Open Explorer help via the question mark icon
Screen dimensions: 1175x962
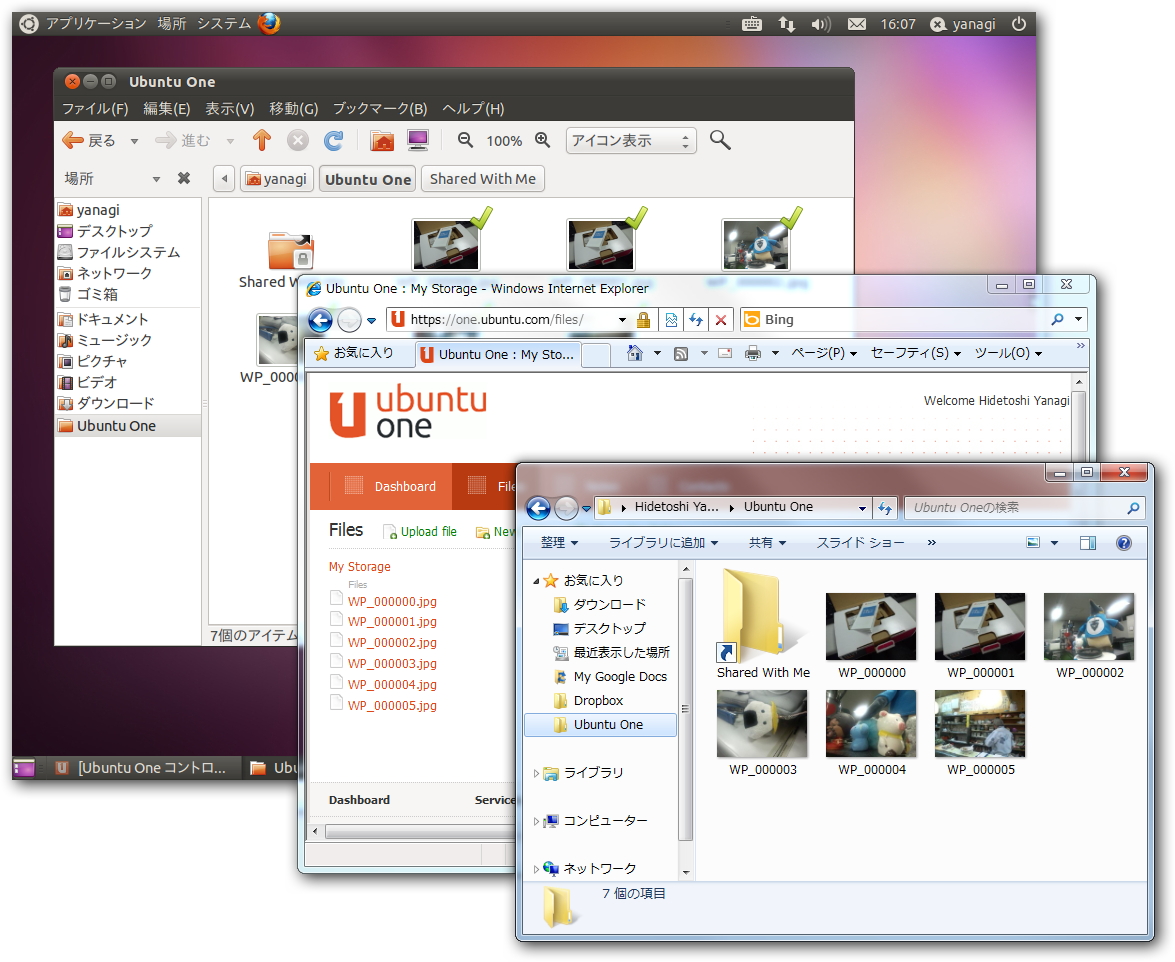(1124, 543)
